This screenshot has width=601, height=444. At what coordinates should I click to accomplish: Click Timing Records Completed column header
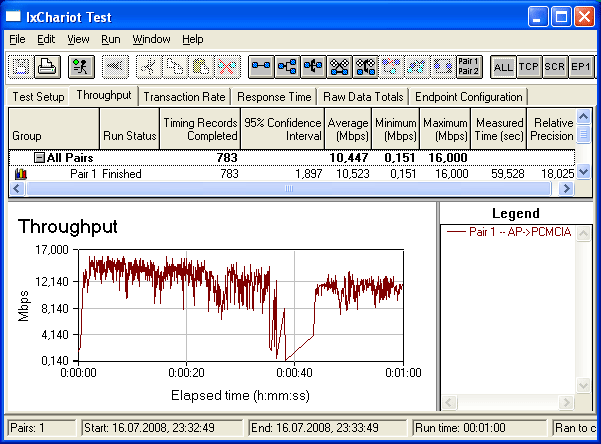point(200,129)
